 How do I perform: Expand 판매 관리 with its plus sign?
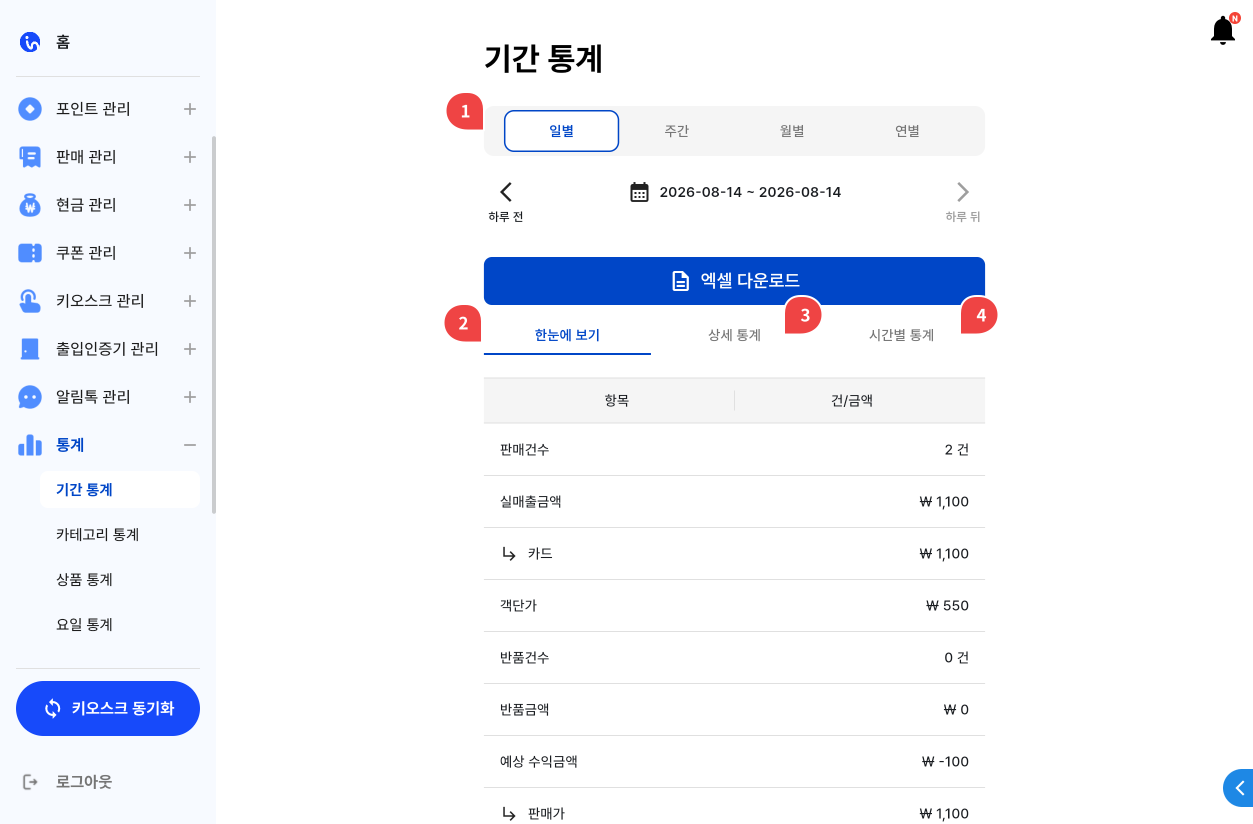point(190,157)
